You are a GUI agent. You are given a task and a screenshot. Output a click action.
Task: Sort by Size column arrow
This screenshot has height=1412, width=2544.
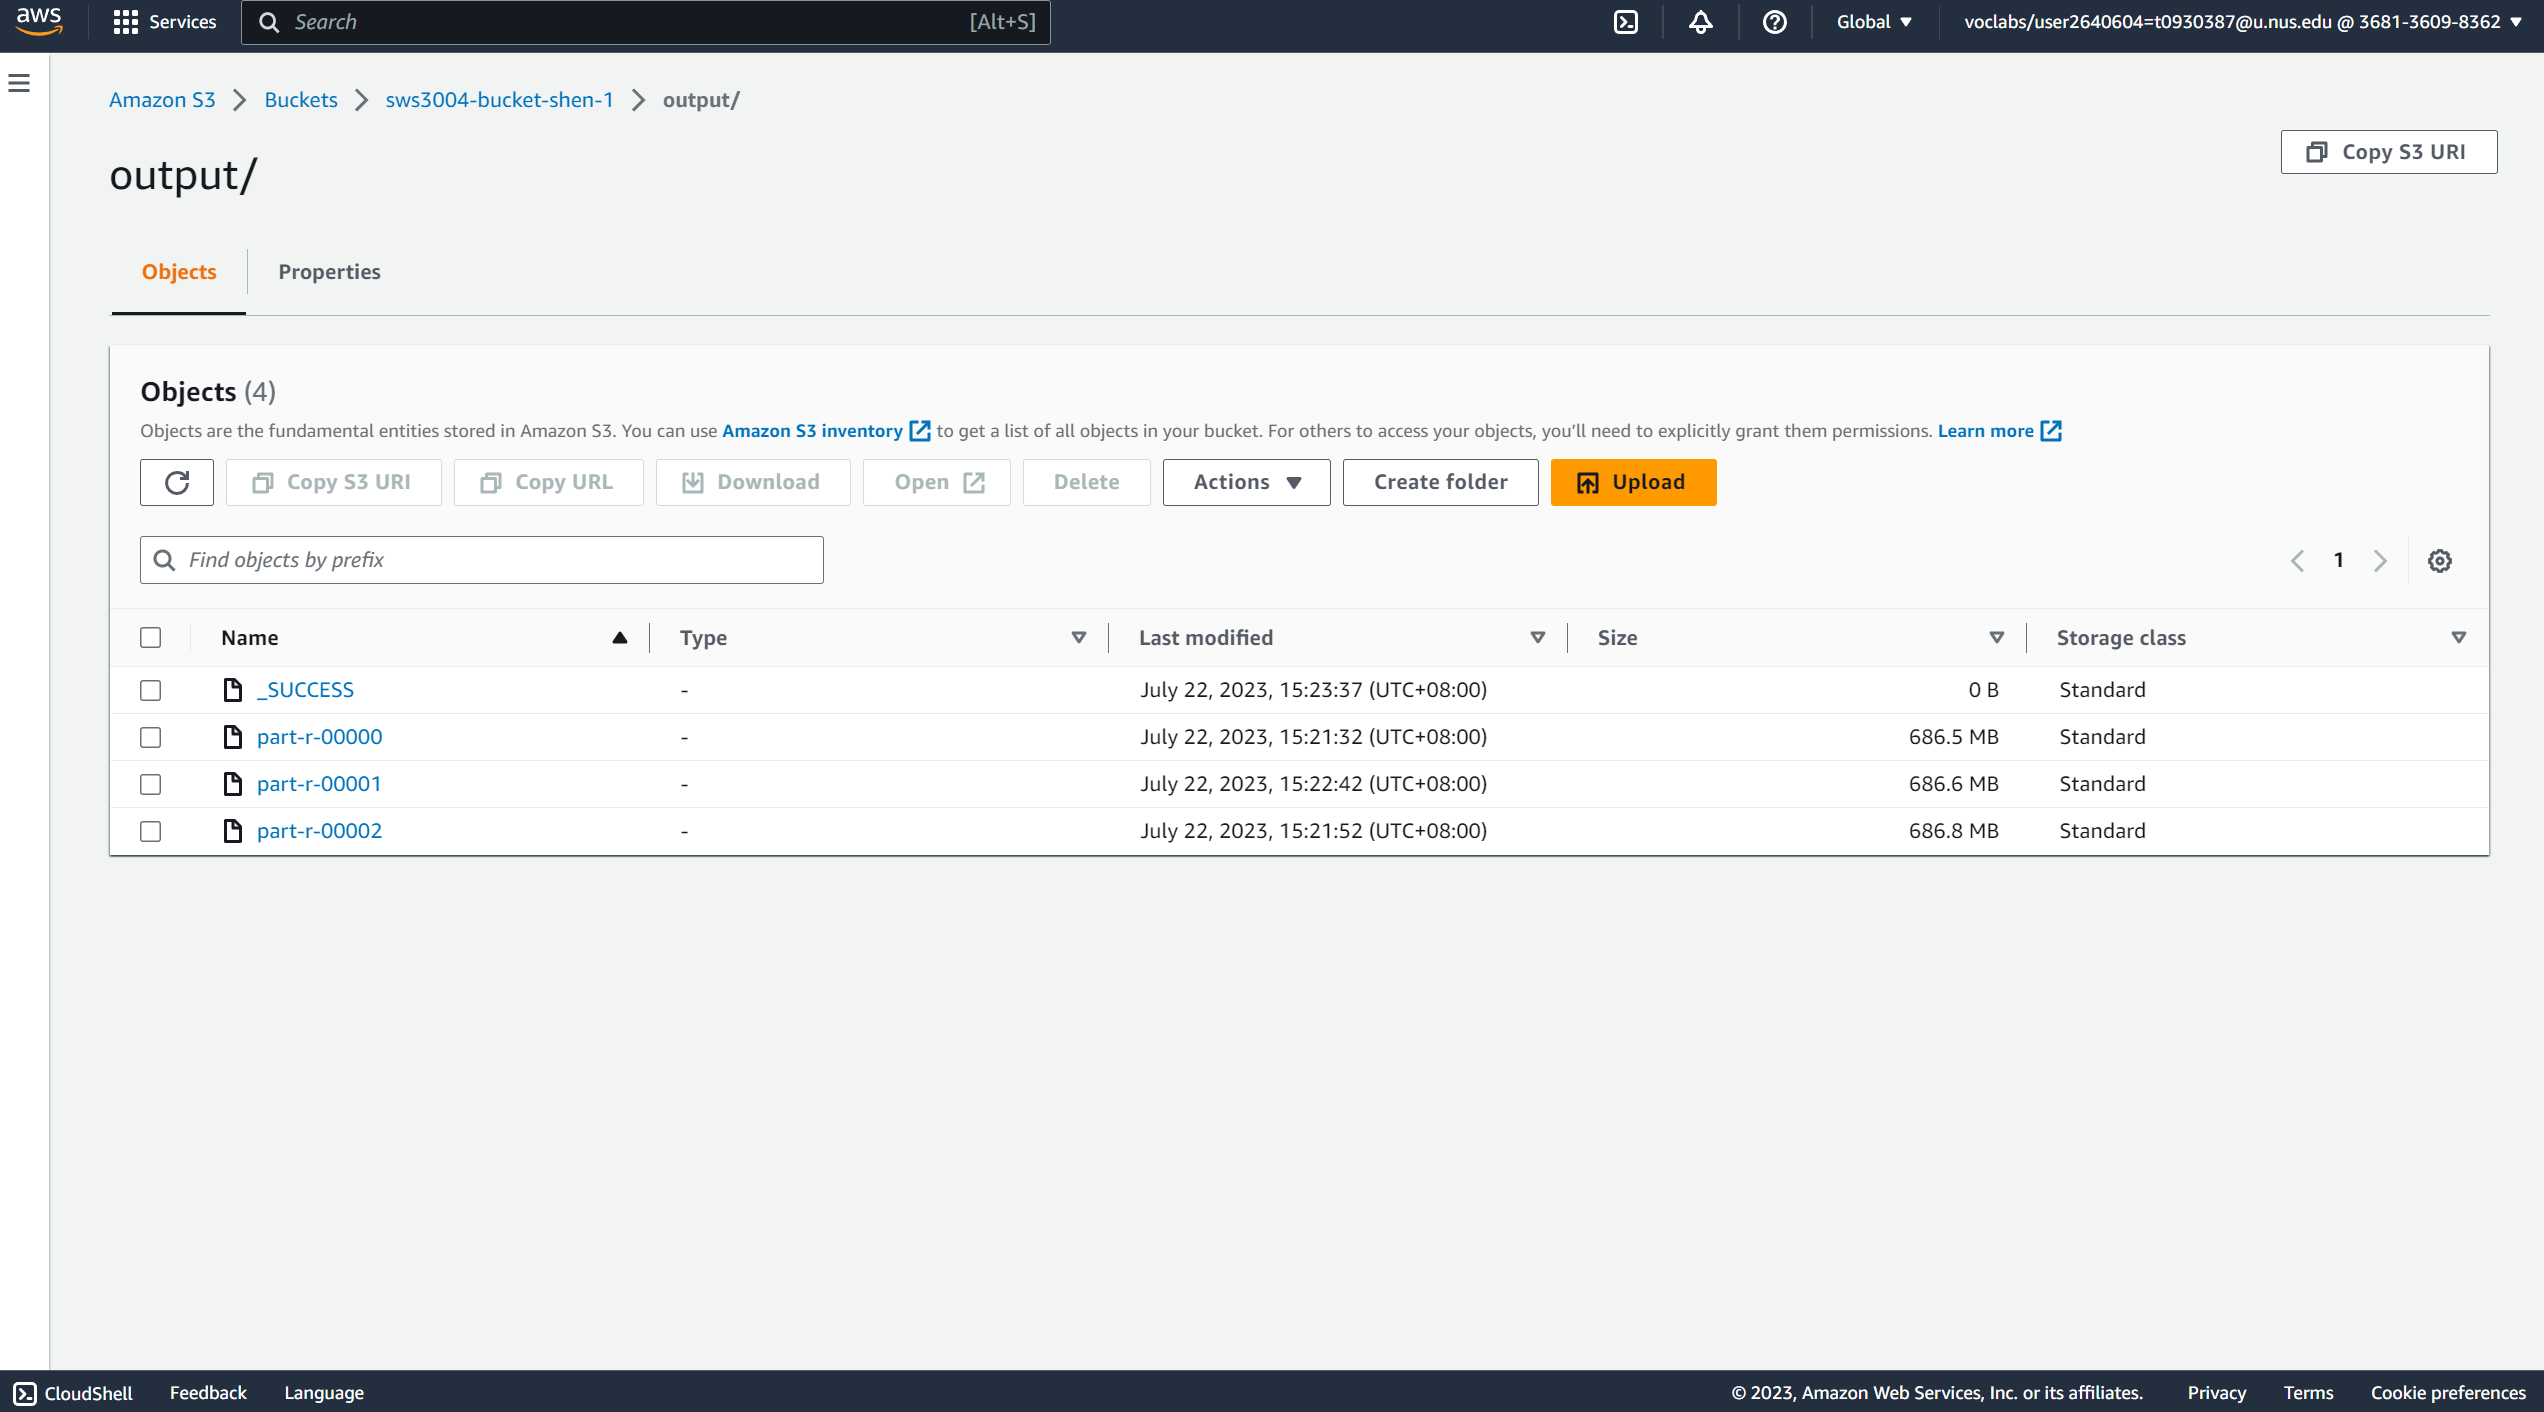(x=1997, y=638)
